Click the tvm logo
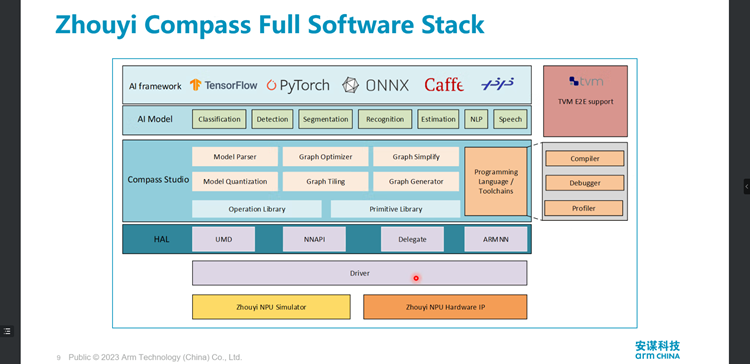750x364 pixels. tap(585, 81)
